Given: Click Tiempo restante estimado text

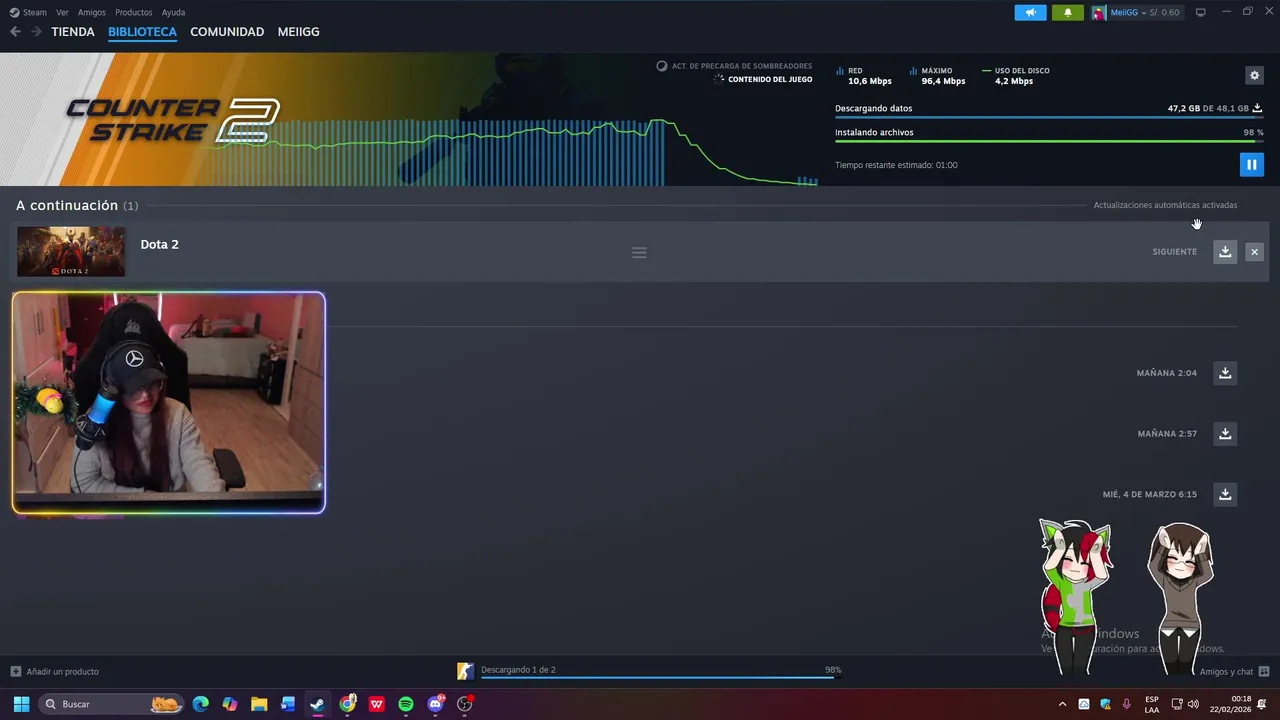Looking at the screenshot, I should (x=896, y=165).
